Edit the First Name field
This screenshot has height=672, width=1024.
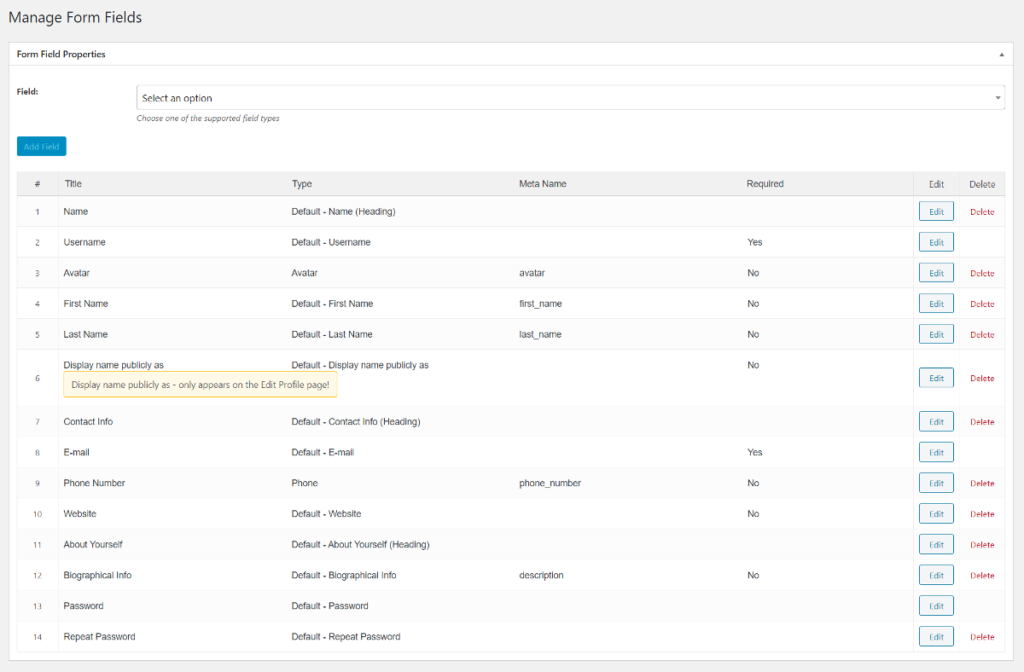936,304
